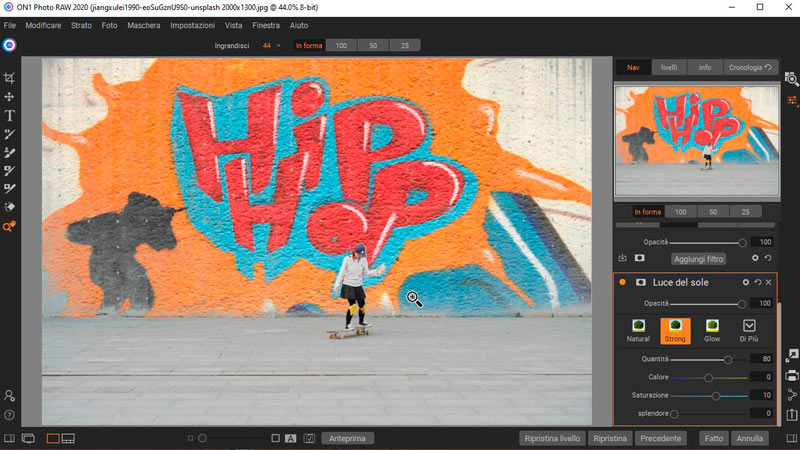The height and width of the screenshot is (450, 800).
Task: Click the Fatto button
Action: point(713,438)
